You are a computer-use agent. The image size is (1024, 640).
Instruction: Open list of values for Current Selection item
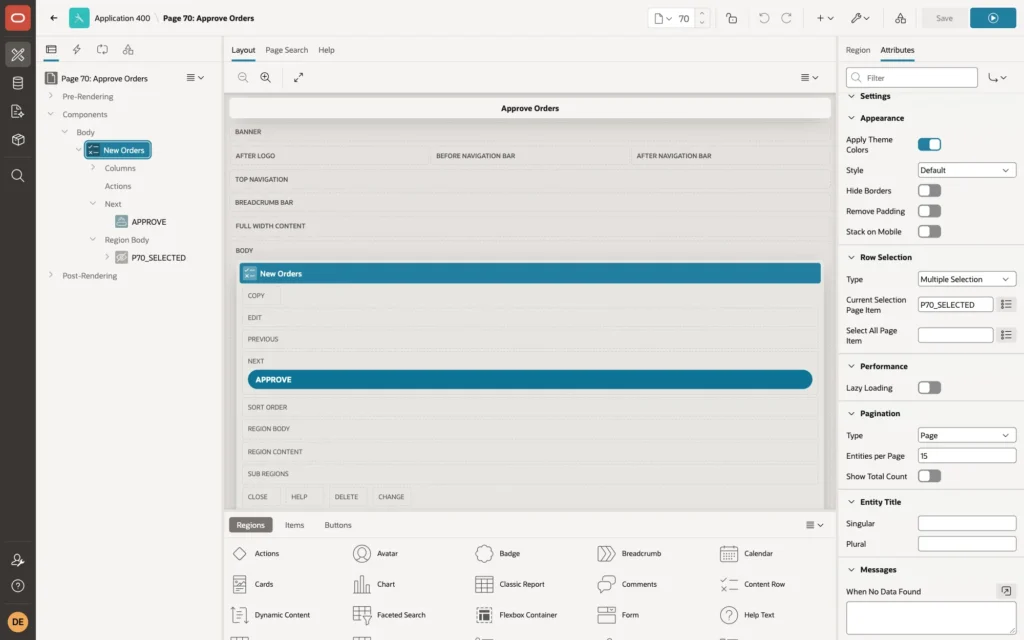(1006, 304)
